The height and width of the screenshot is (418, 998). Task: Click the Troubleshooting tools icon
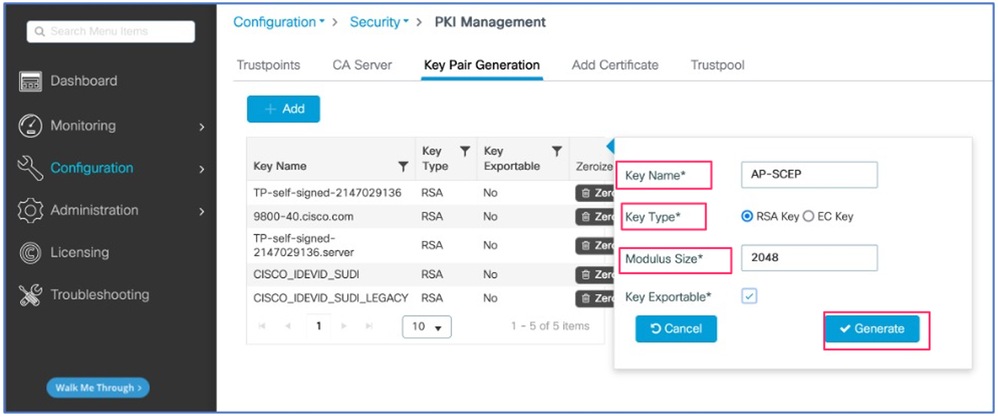pyautogui.click(x=31, y=295)
